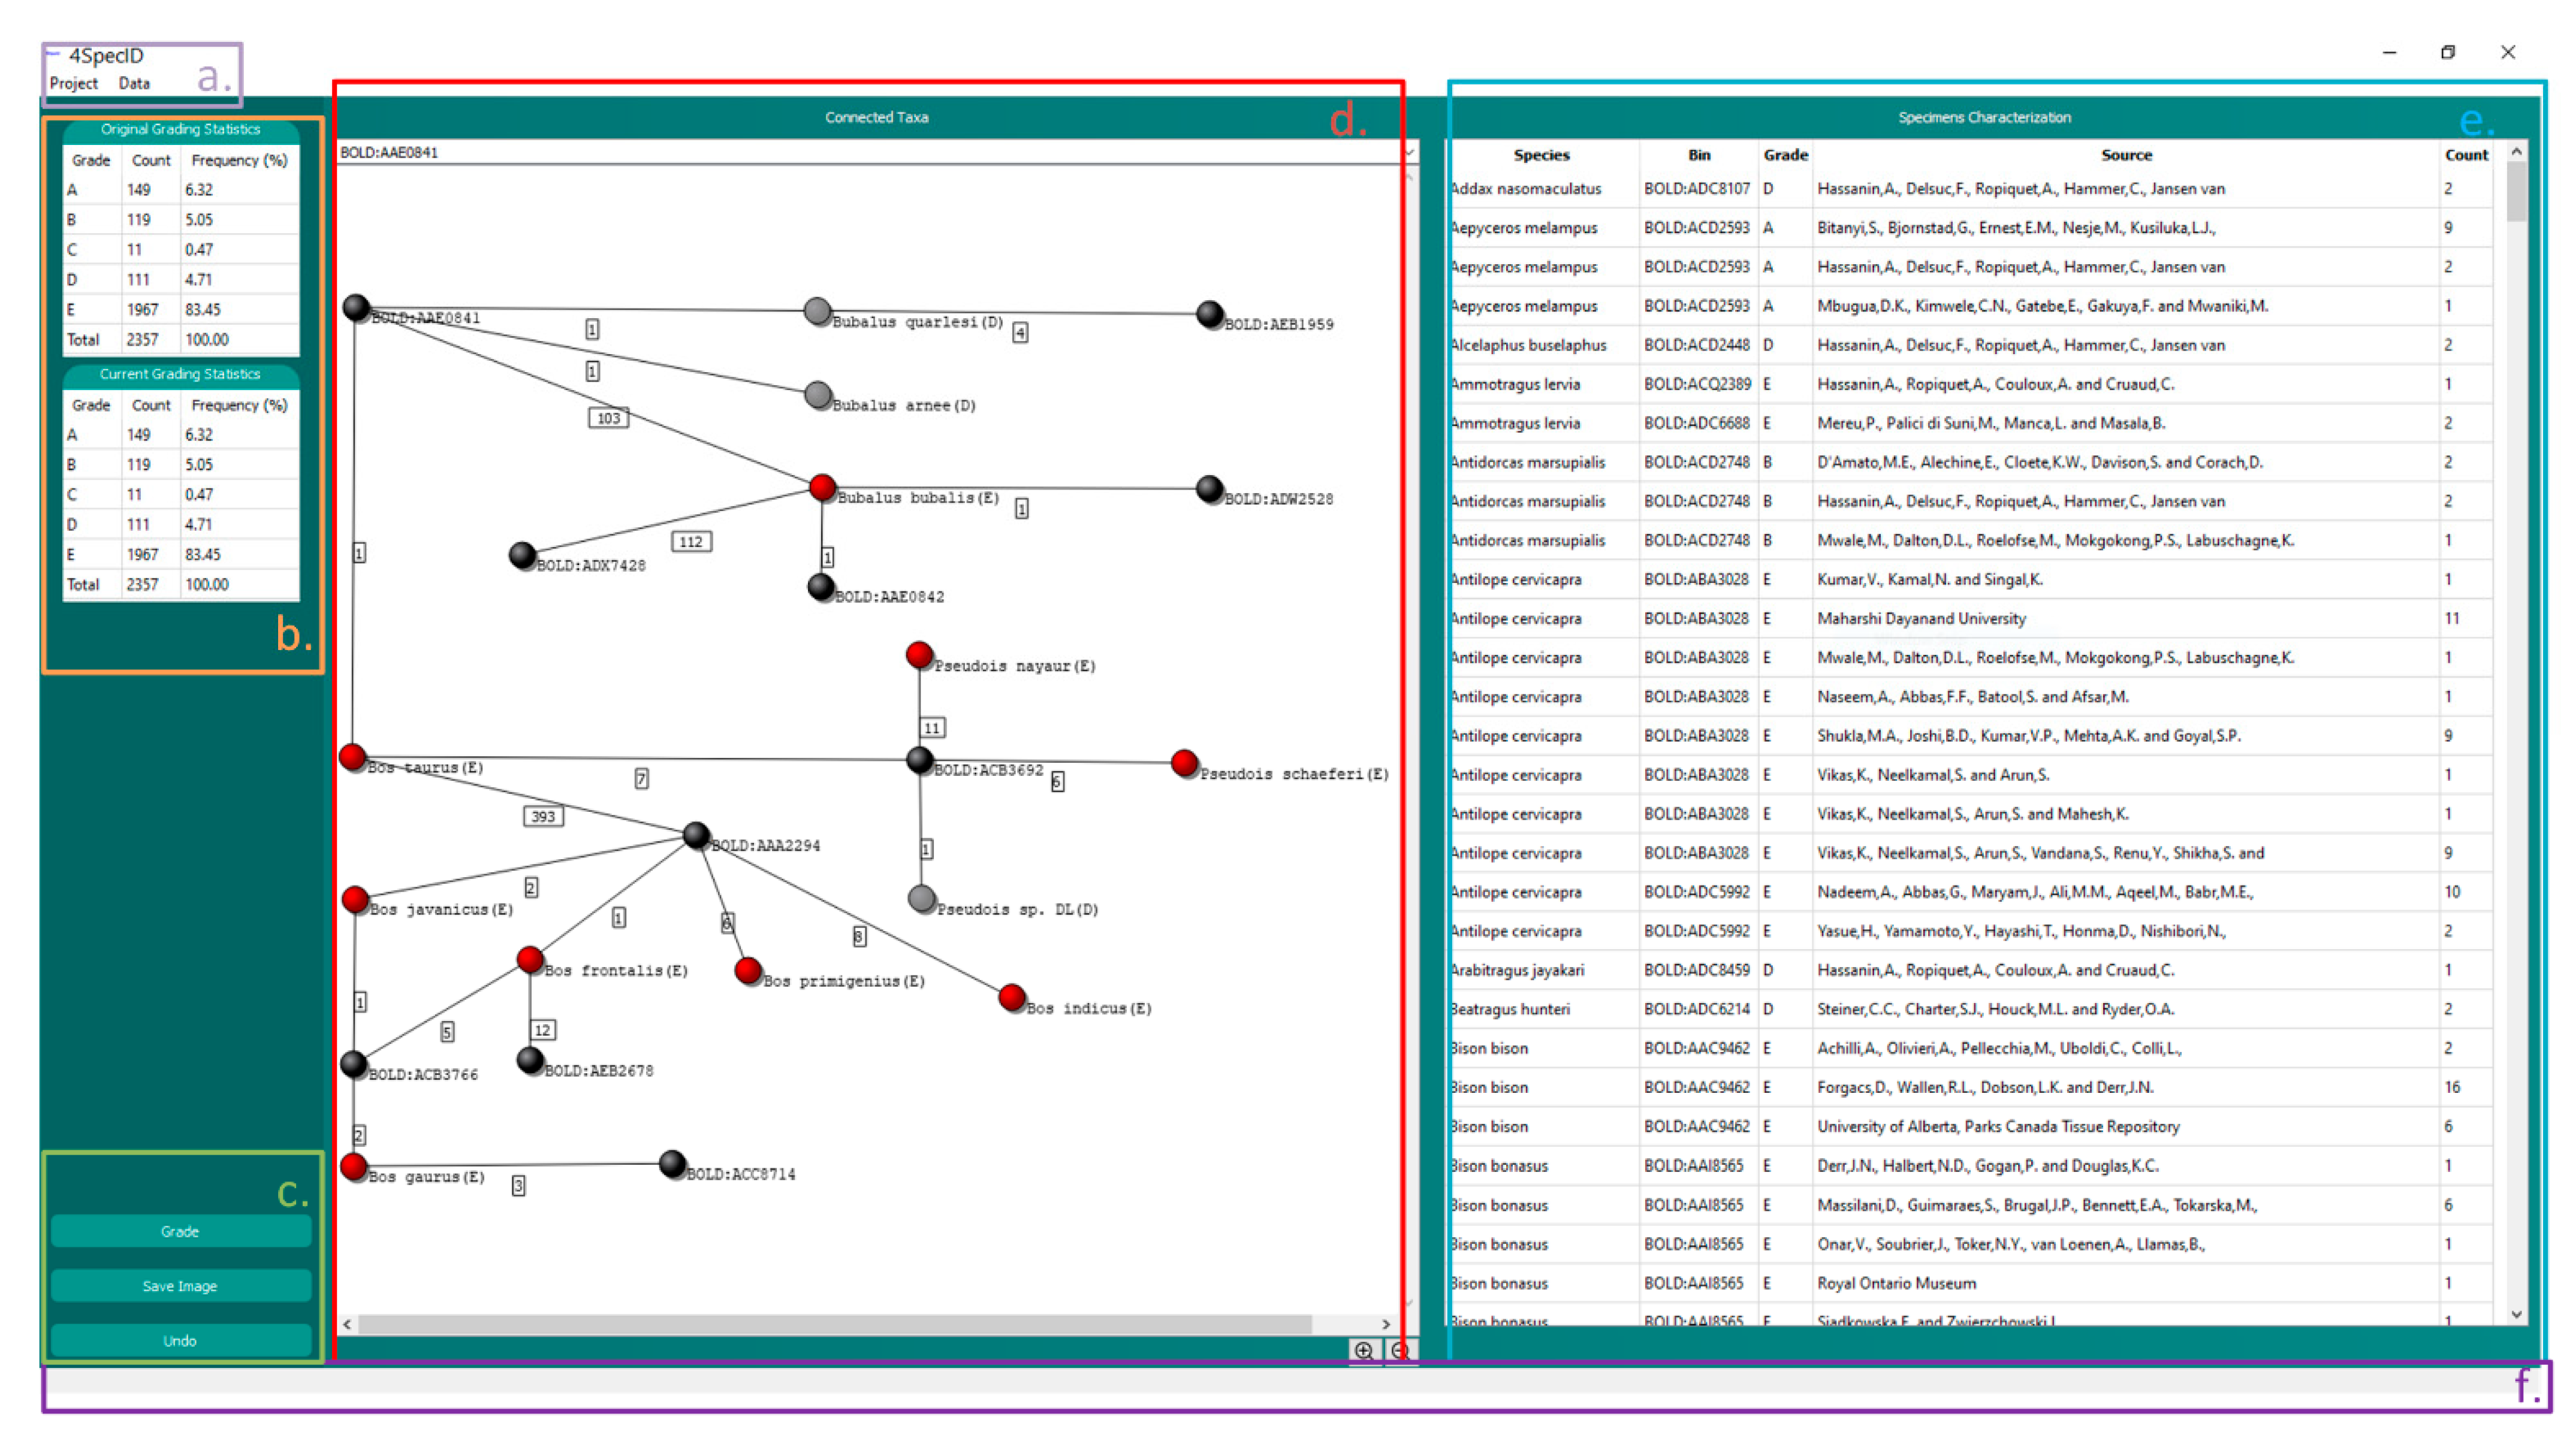The height and width of the screenshot is (1435, 2576).
Task: Select the red Pseudois nayaur node
Action: pyautogui.click(x=920, y=654)
